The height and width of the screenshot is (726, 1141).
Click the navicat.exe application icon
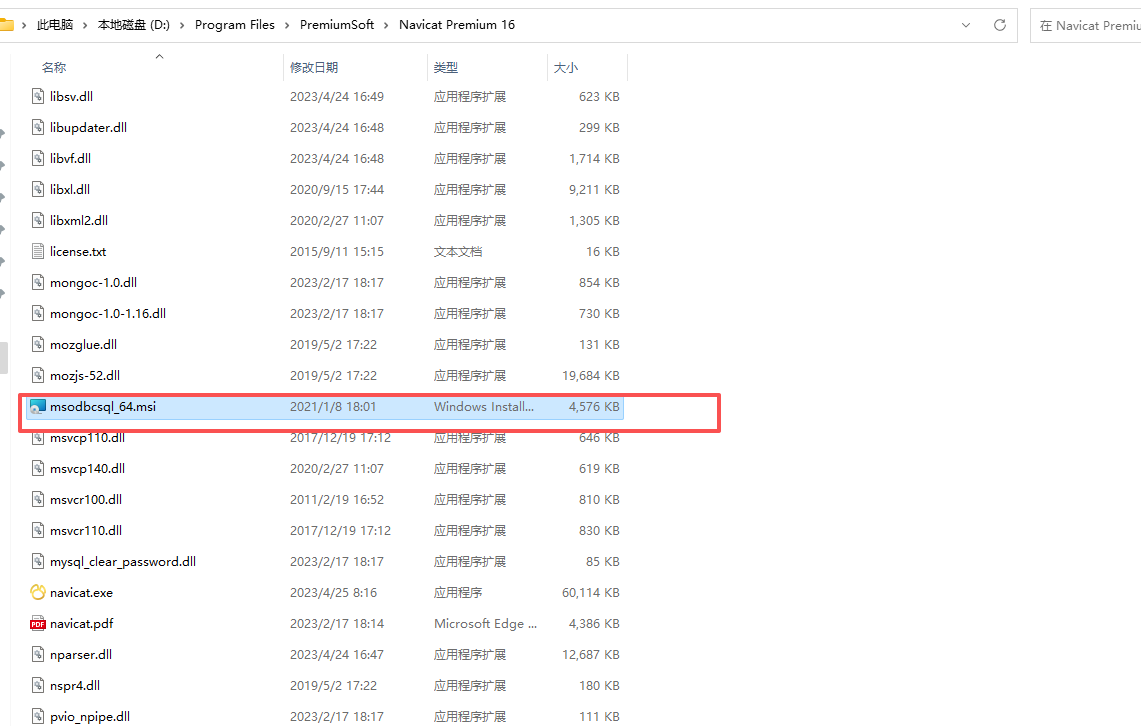pyautogui.click(x=38, y=592)
